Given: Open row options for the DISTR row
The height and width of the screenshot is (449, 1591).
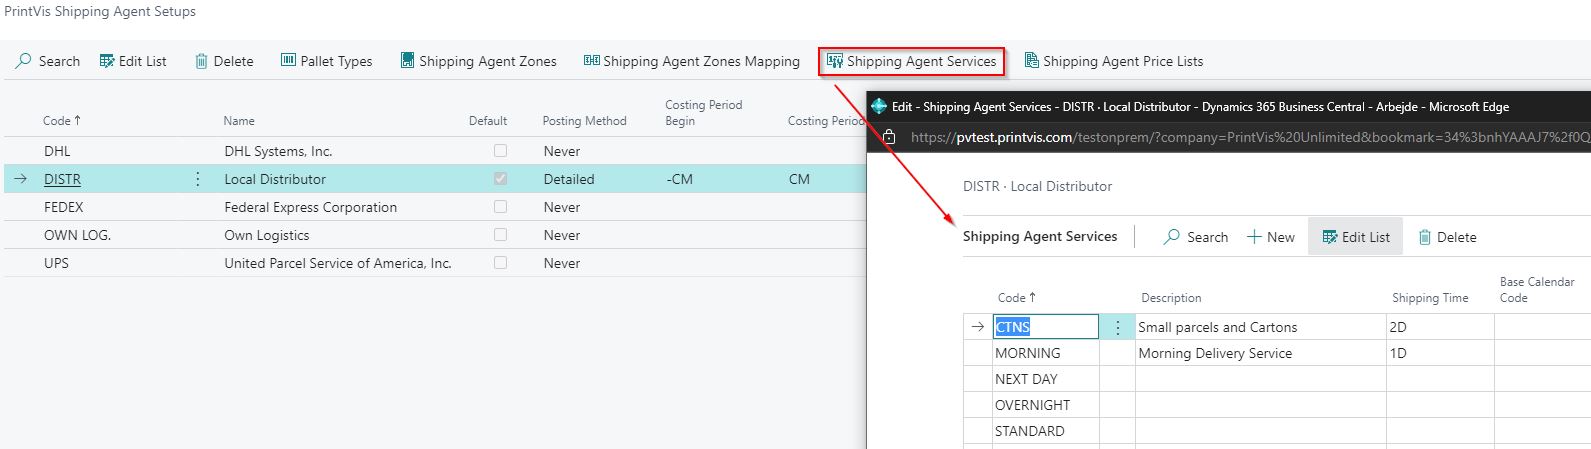Looking at the screenshot, I should pos(197,179).
